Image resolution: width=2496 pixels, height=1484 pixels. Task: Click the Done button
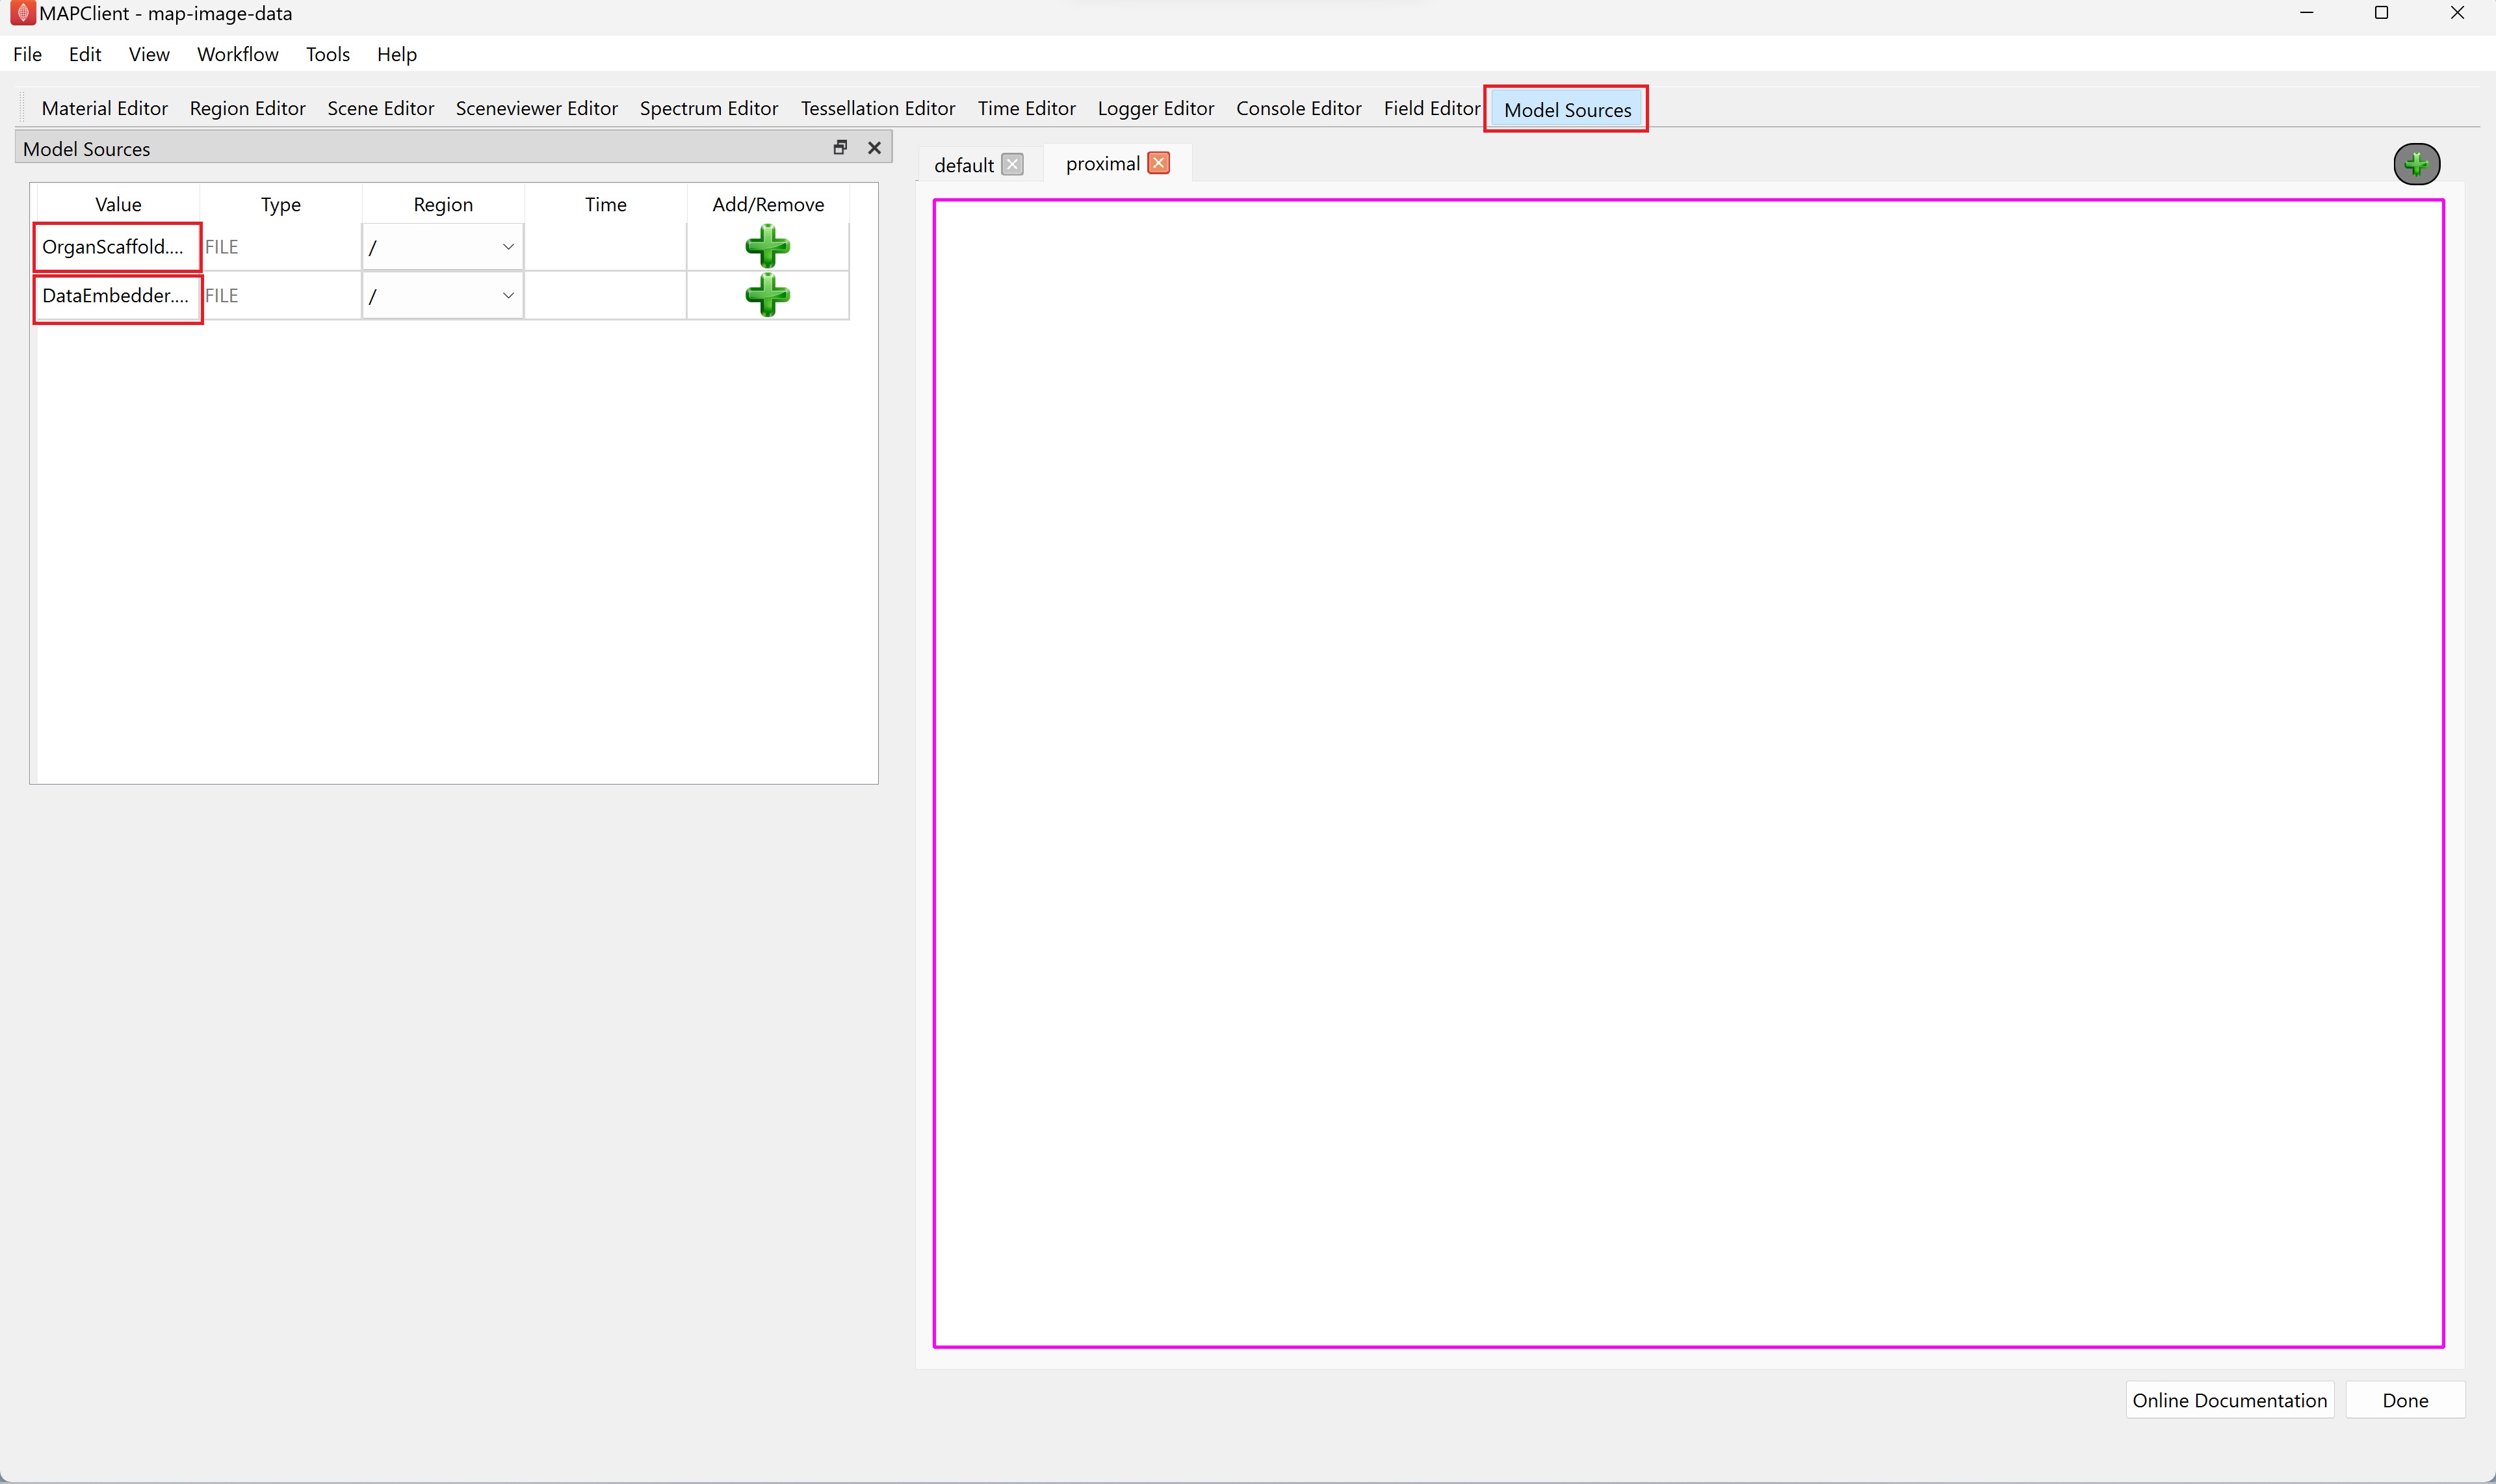2405,1400
